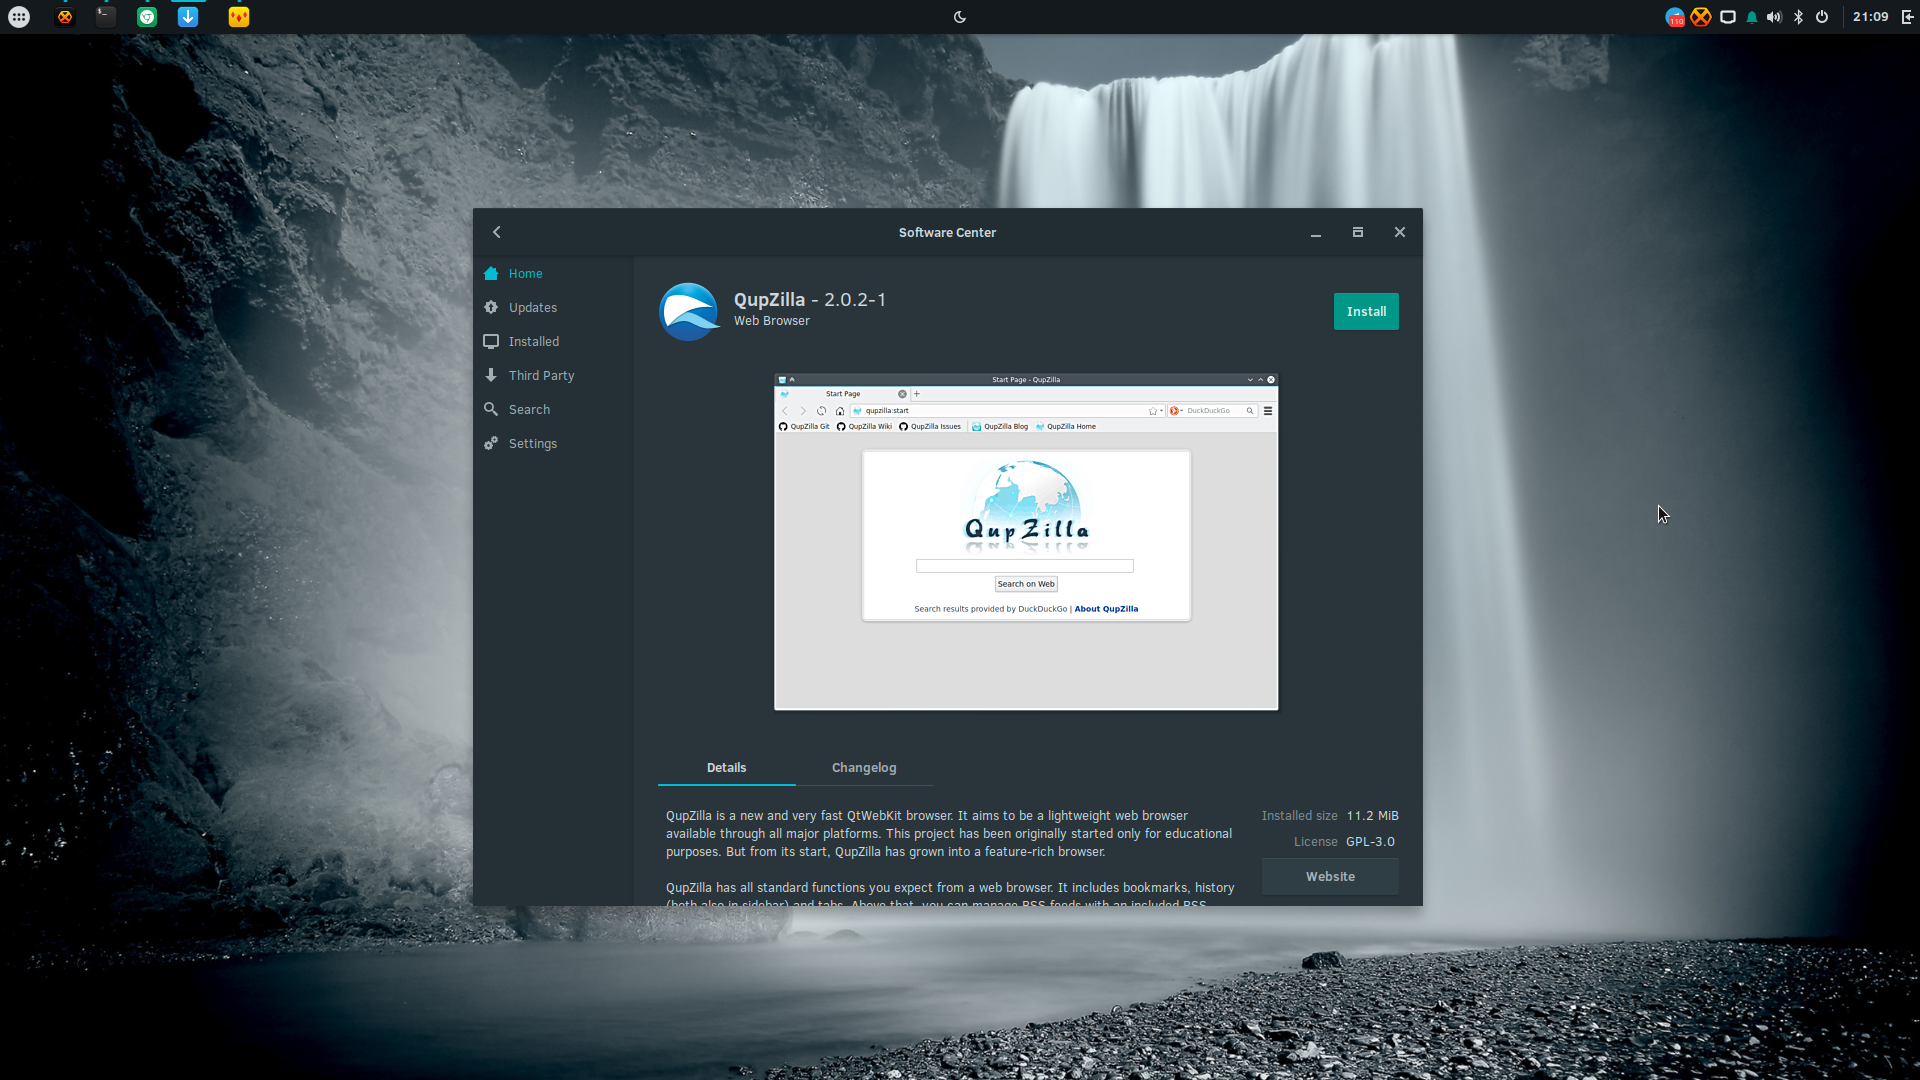This screenshot has width=1920, height=1080.
Task: Open the notifications bell icon
Action: point(1752,17)
